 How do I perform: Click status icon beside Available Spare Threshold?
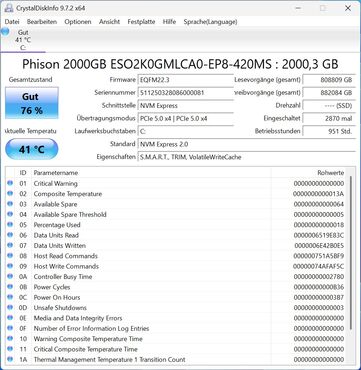click(10, 214)
